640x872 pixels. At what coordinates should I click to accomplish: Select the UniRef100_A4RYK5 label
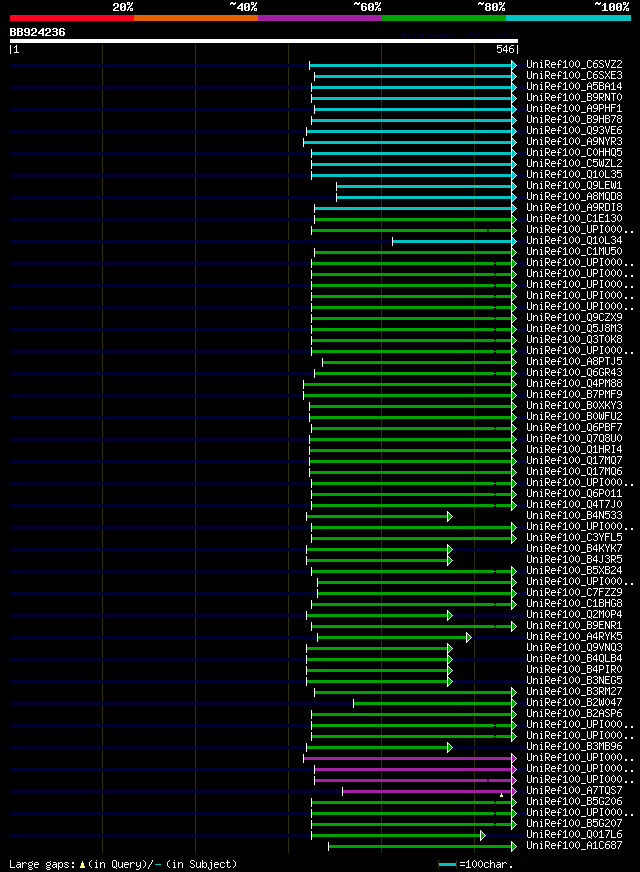[x=574, y=636]
